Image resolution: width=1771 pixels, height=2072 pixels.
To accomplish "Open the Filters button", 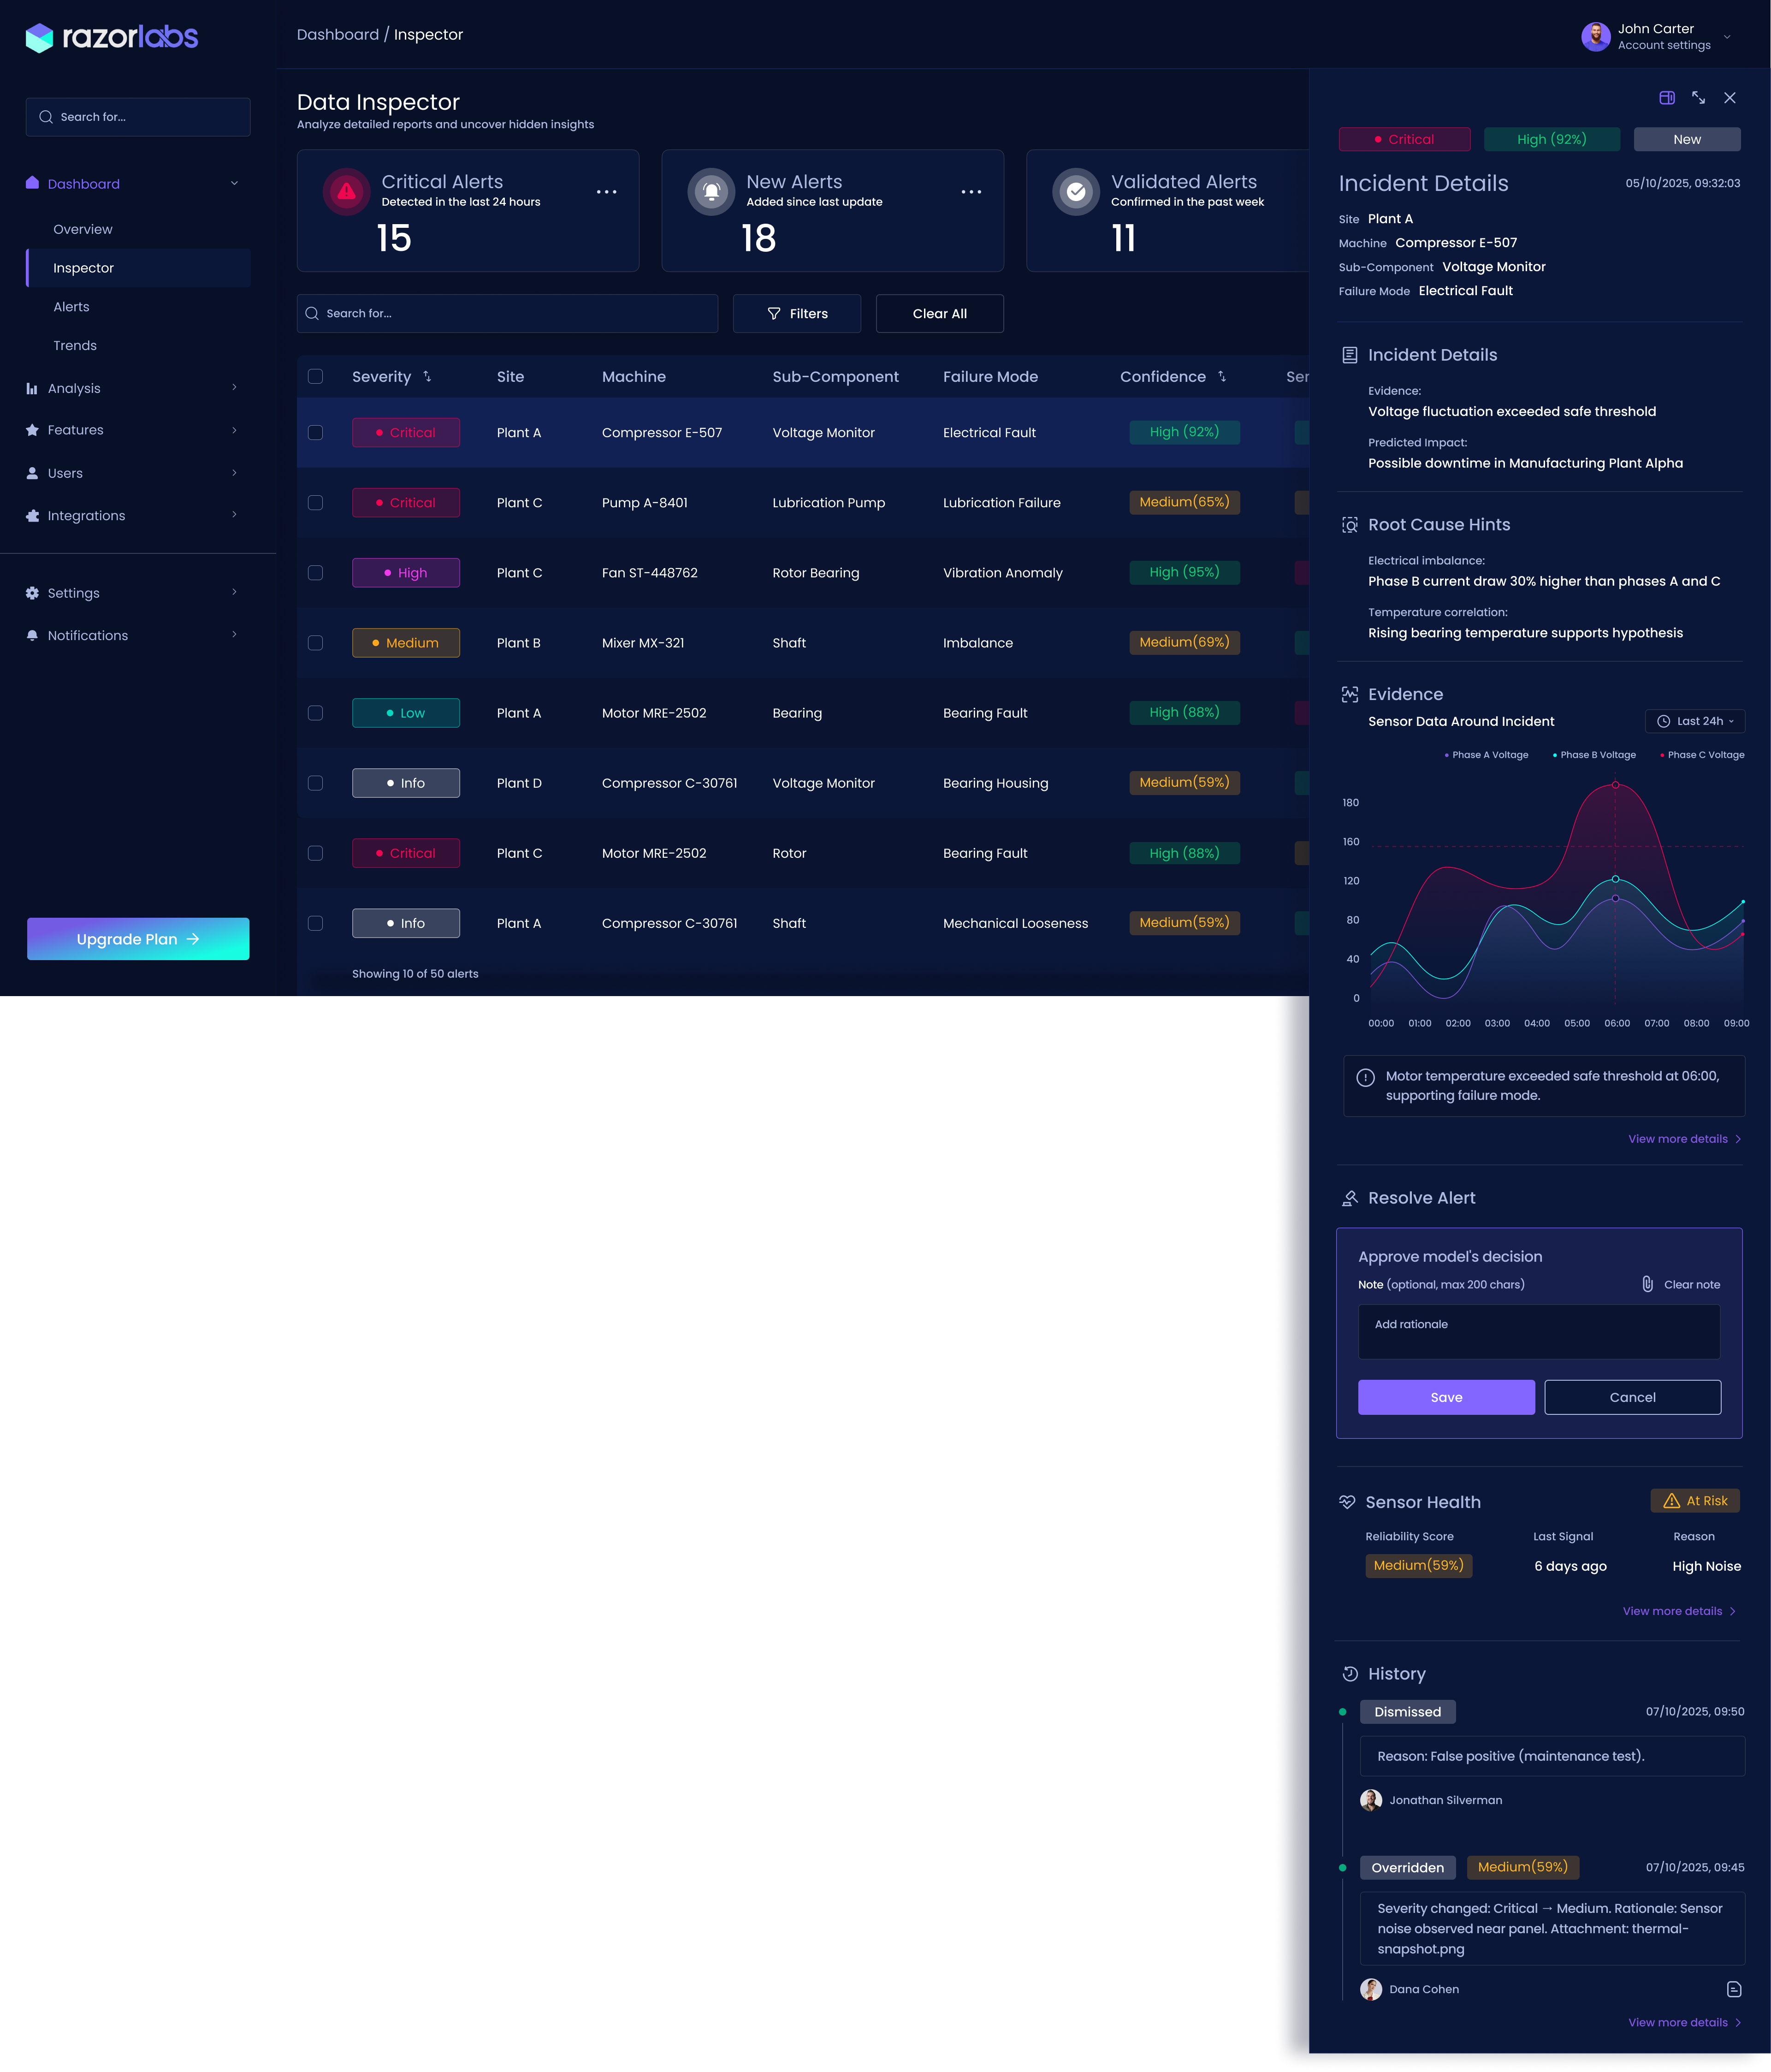I will [x=797, y=314].
